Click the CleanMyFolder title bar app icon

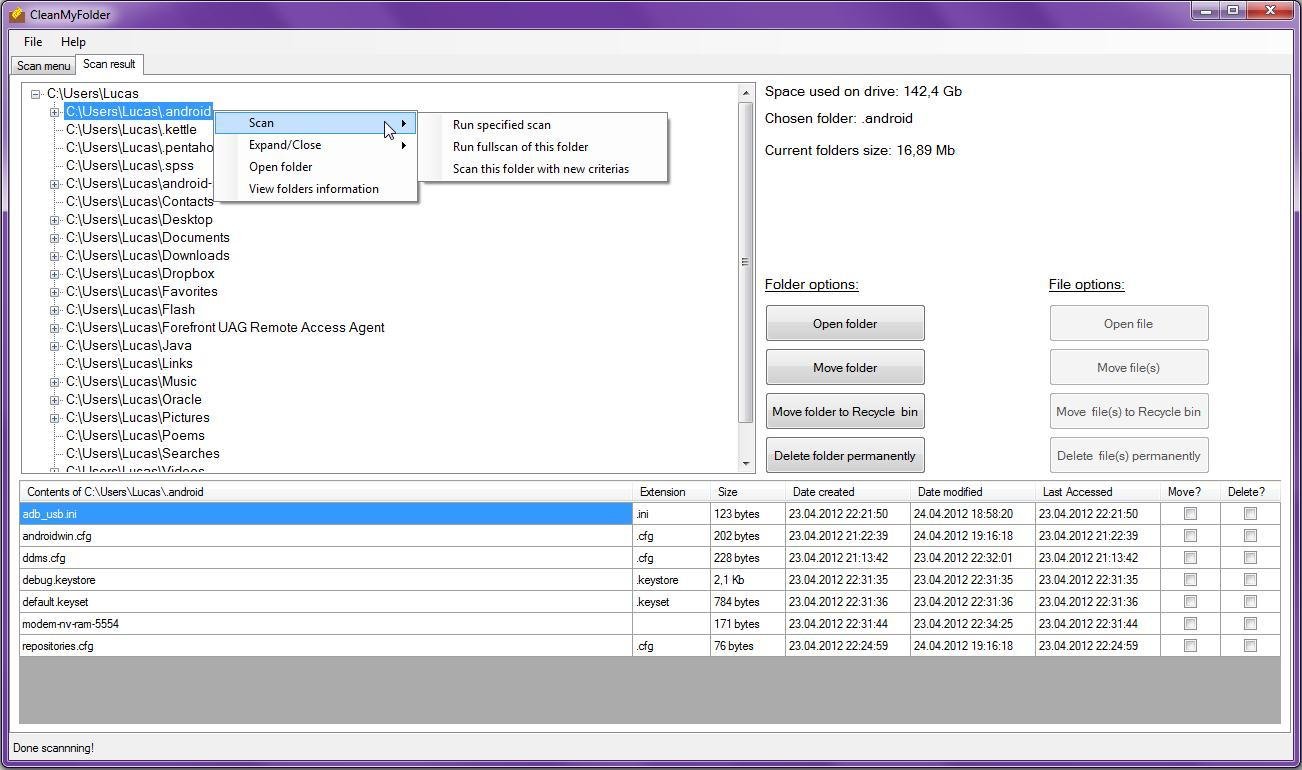[16, 14]
